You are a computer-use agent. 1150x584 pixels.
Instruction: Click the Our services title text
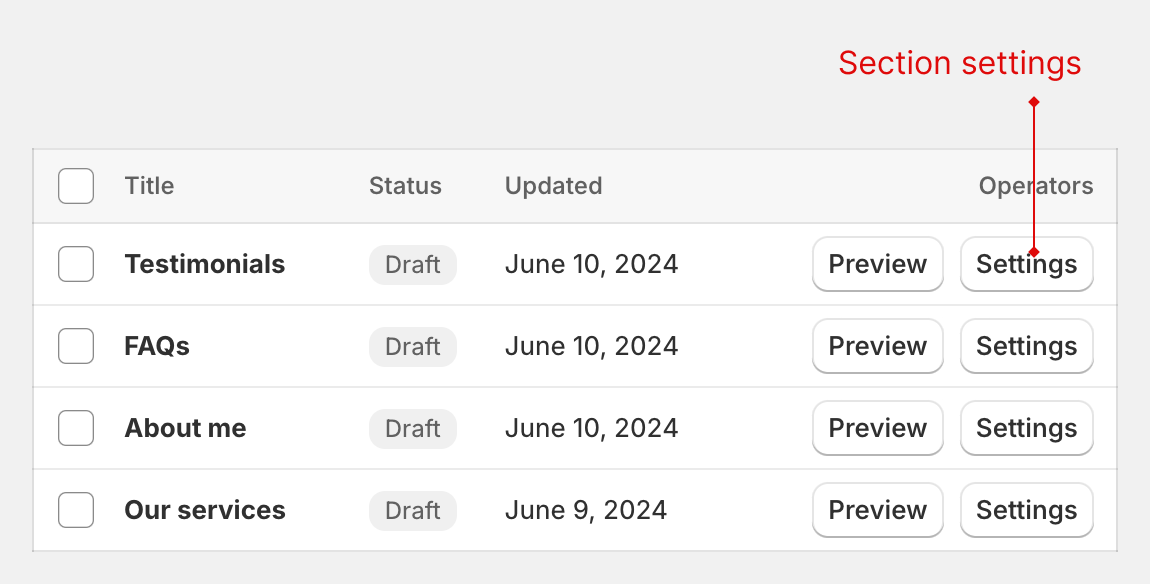click(204, 510)
